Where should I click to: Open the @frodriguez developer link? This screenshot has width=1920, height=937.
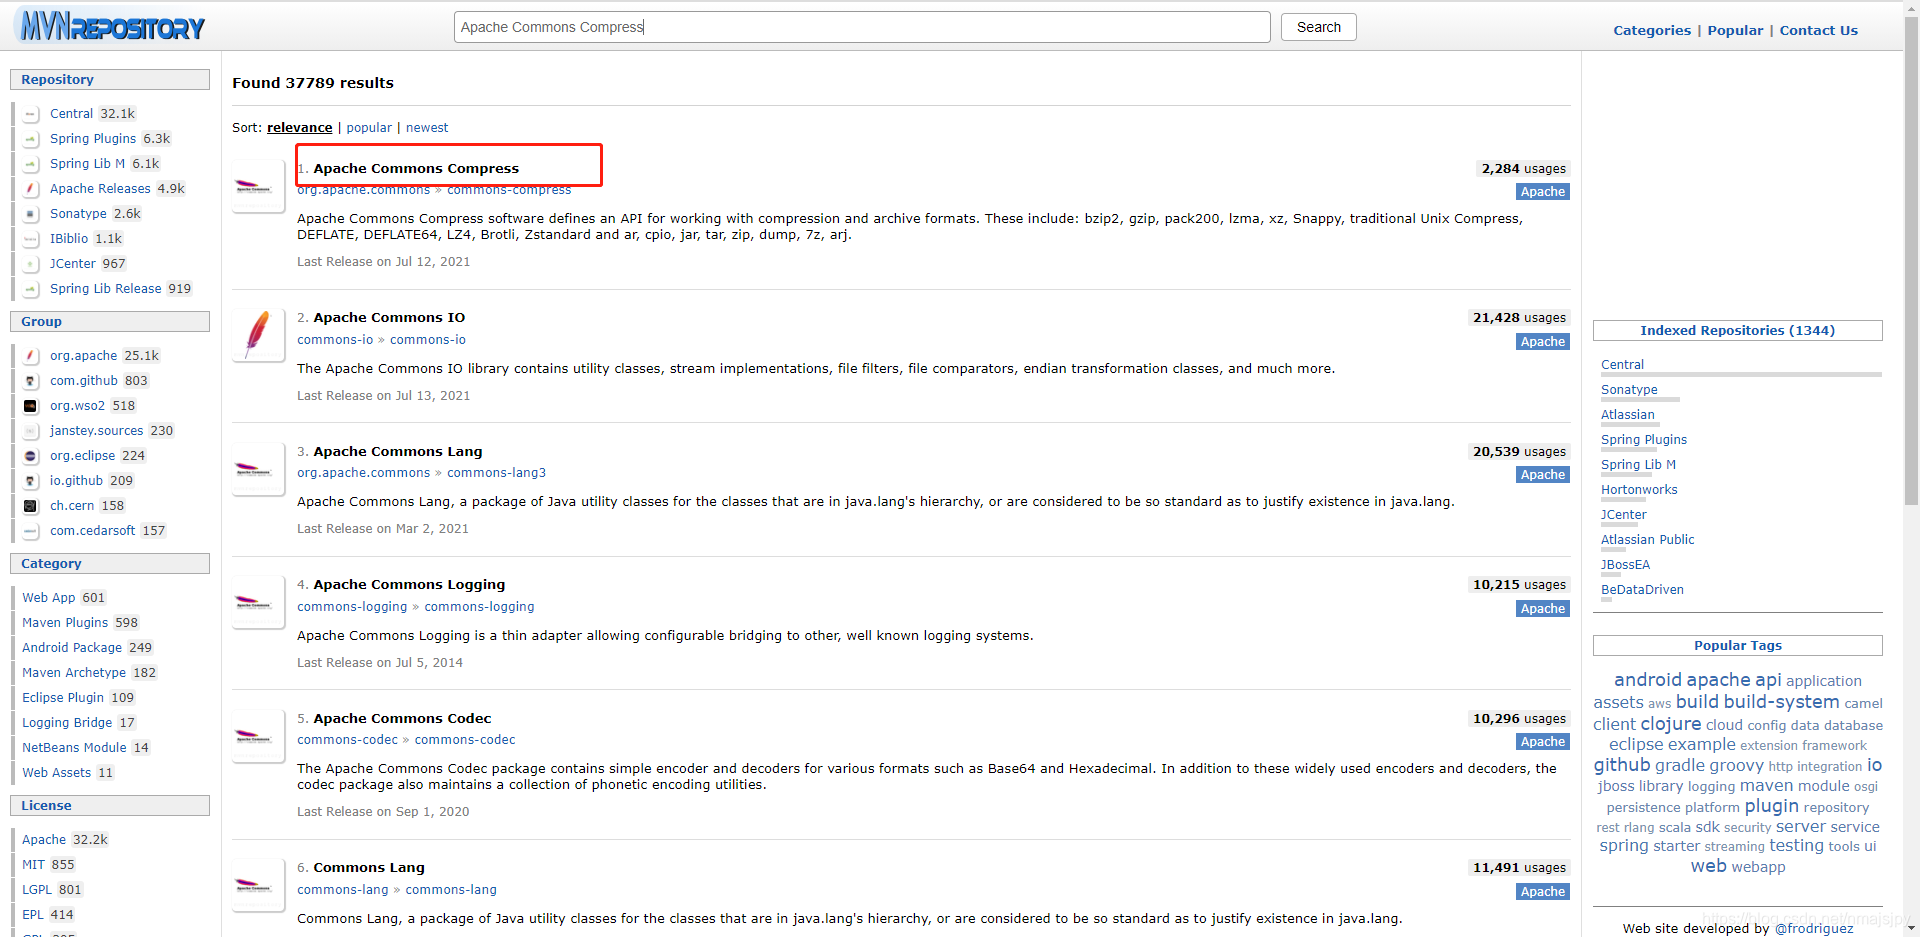(1813, 928)
